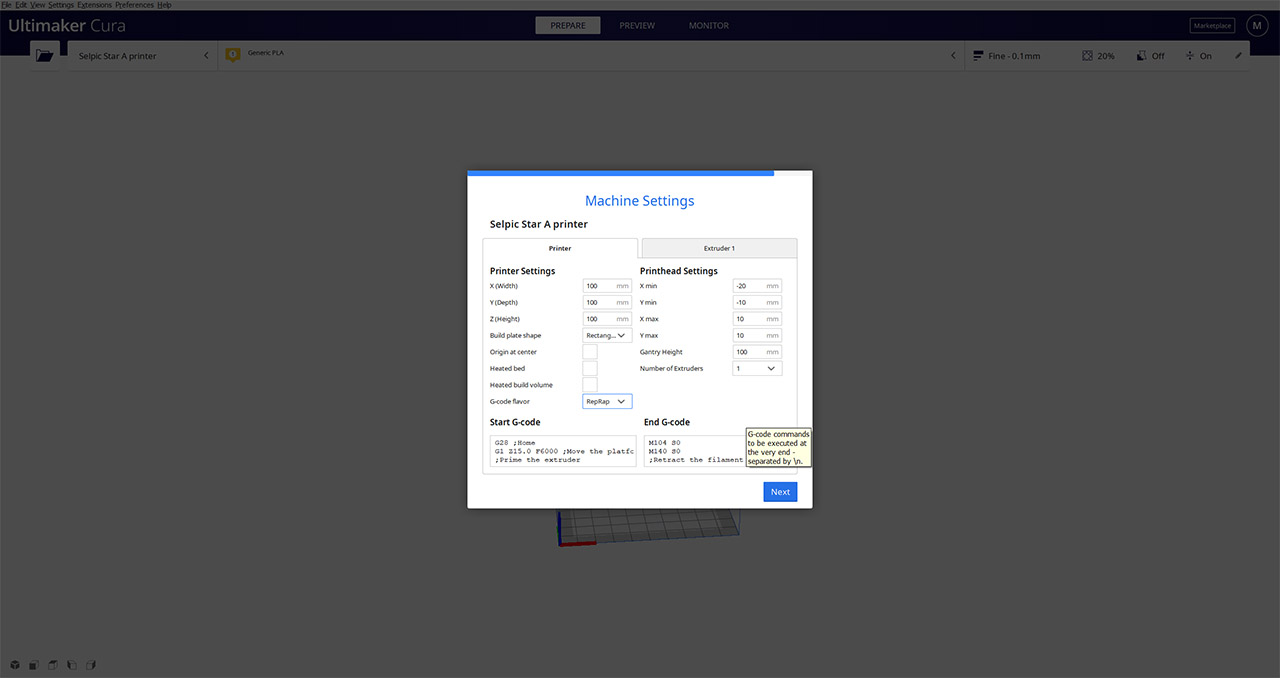Switch to left side view cube
This screenshot has width=1280, height=678.
[x=71, y=665]
